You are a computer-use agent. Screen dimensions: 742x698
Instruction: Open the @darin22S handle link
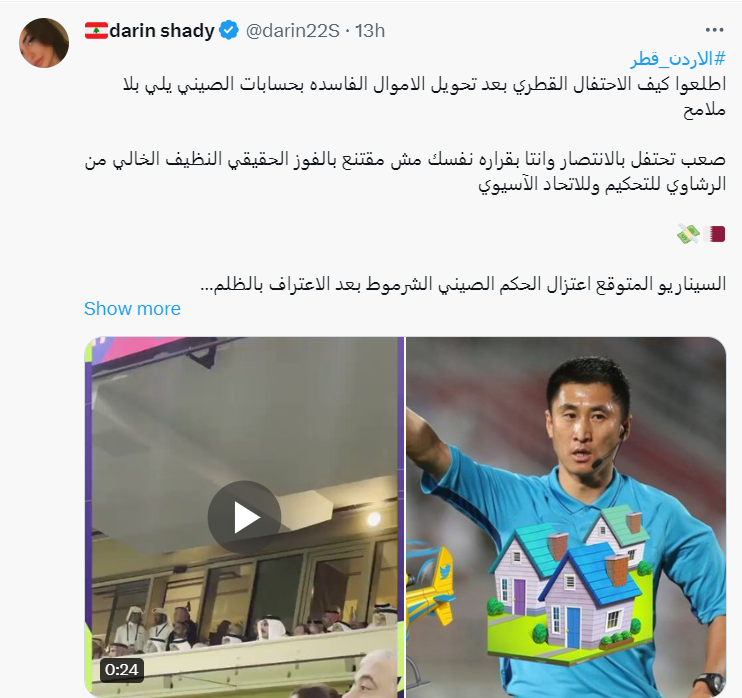click(292, 31)
